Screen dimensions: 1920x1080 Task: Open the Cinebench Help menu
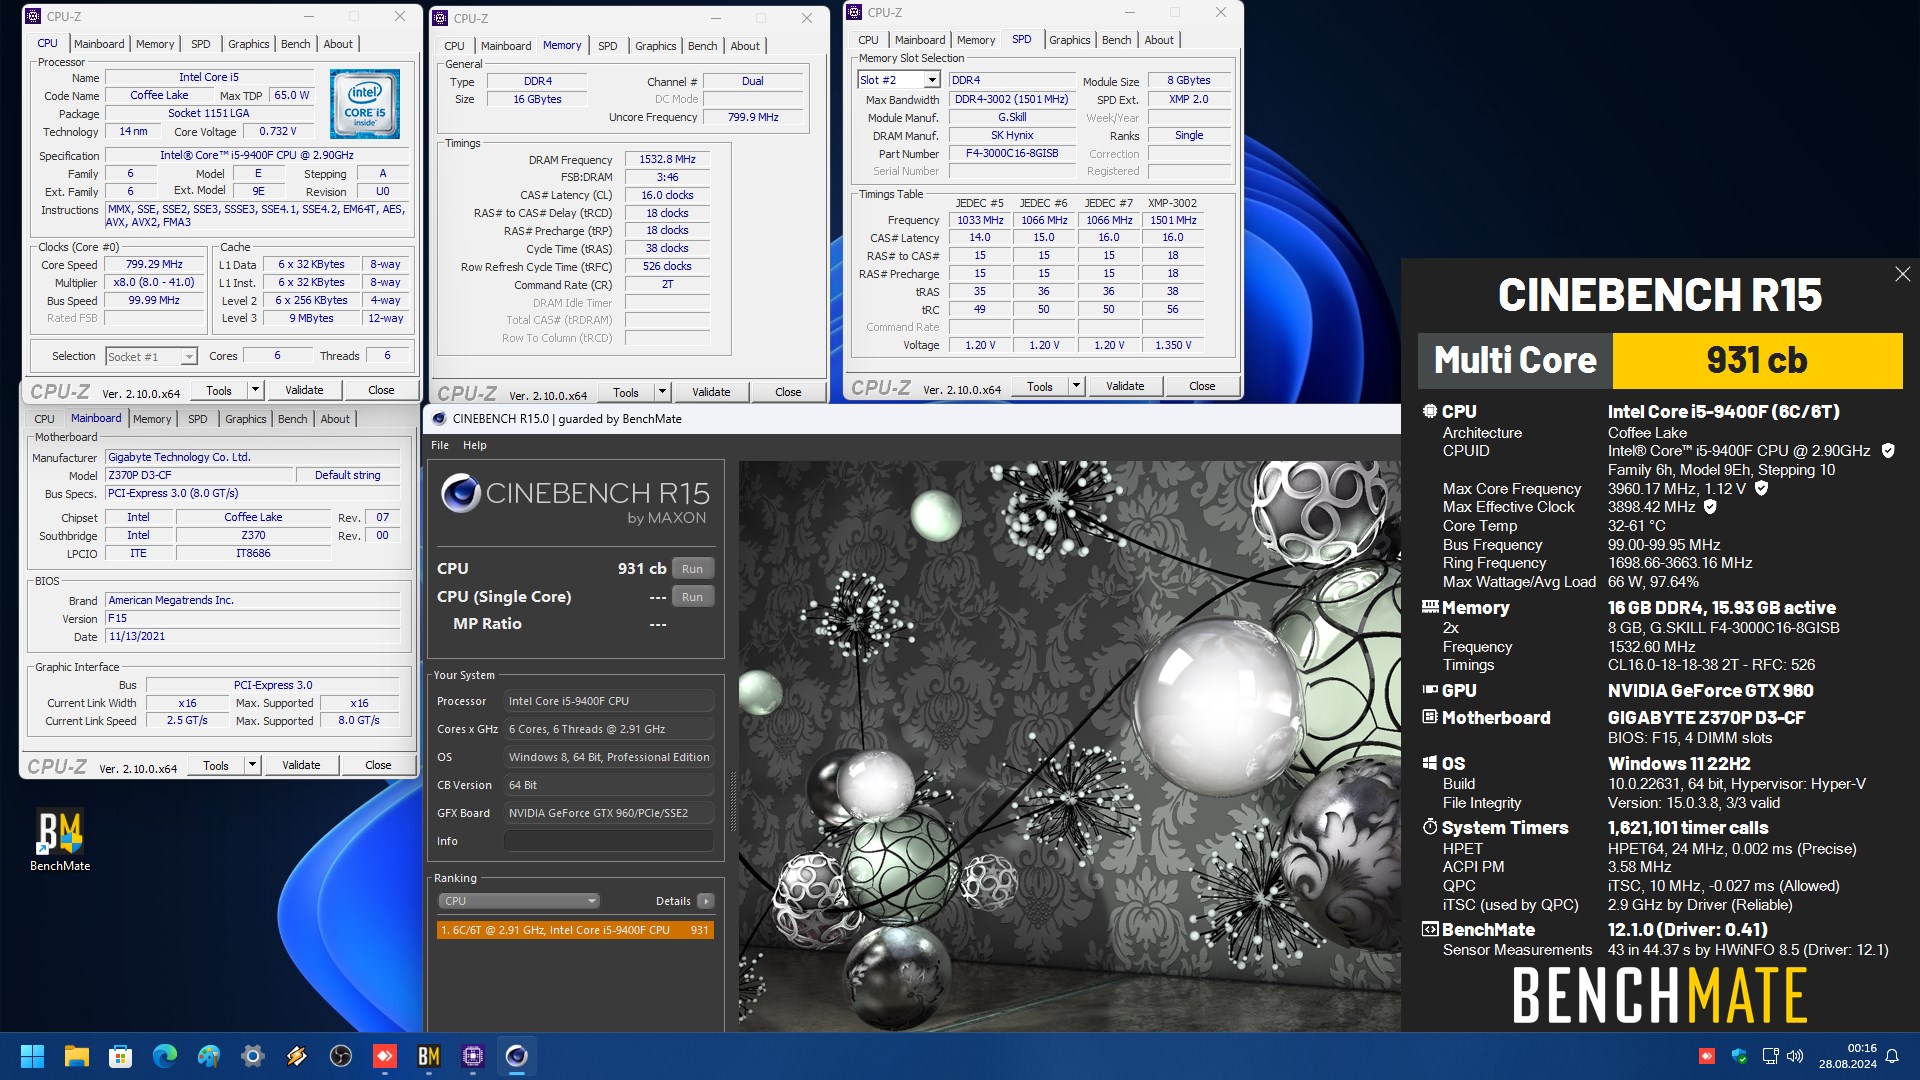click(x=475, y=445)
